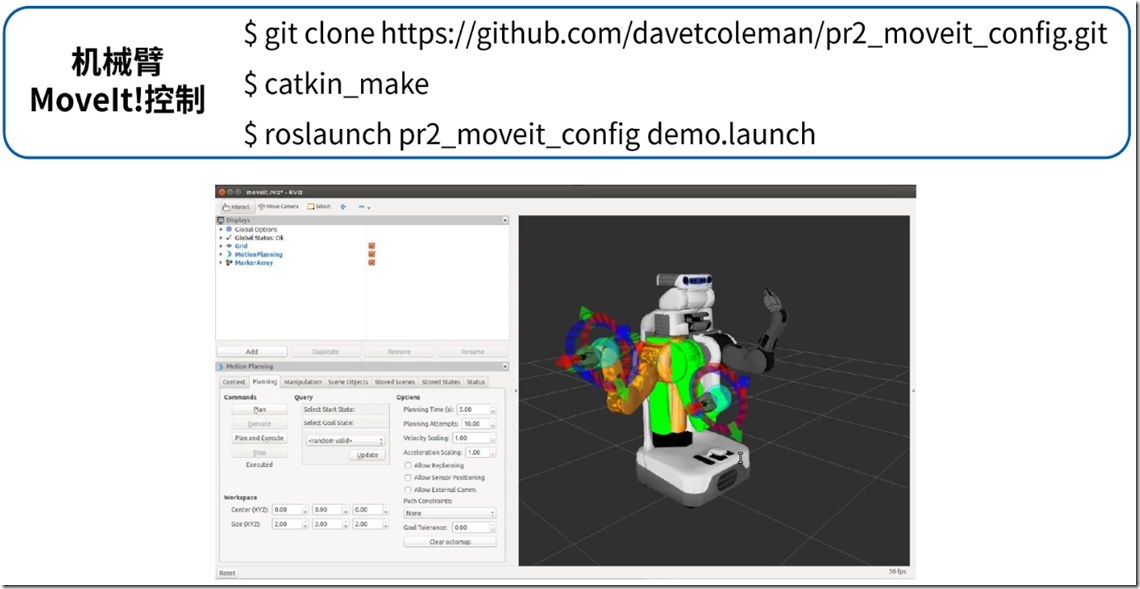
Task: Uncheck the Grid display checkbox
Action: [372, 247]
